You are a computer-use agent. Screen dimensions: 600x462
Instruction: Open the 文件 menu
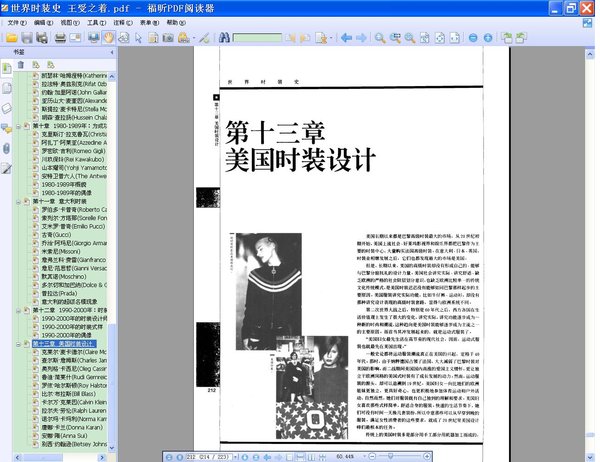click(x=18, y=21)
